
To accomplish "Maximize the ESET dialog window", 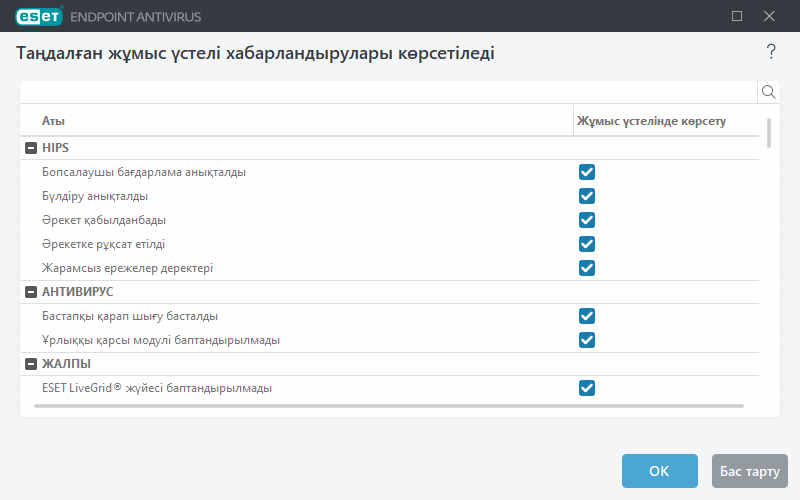I will (x=737, y=16).
